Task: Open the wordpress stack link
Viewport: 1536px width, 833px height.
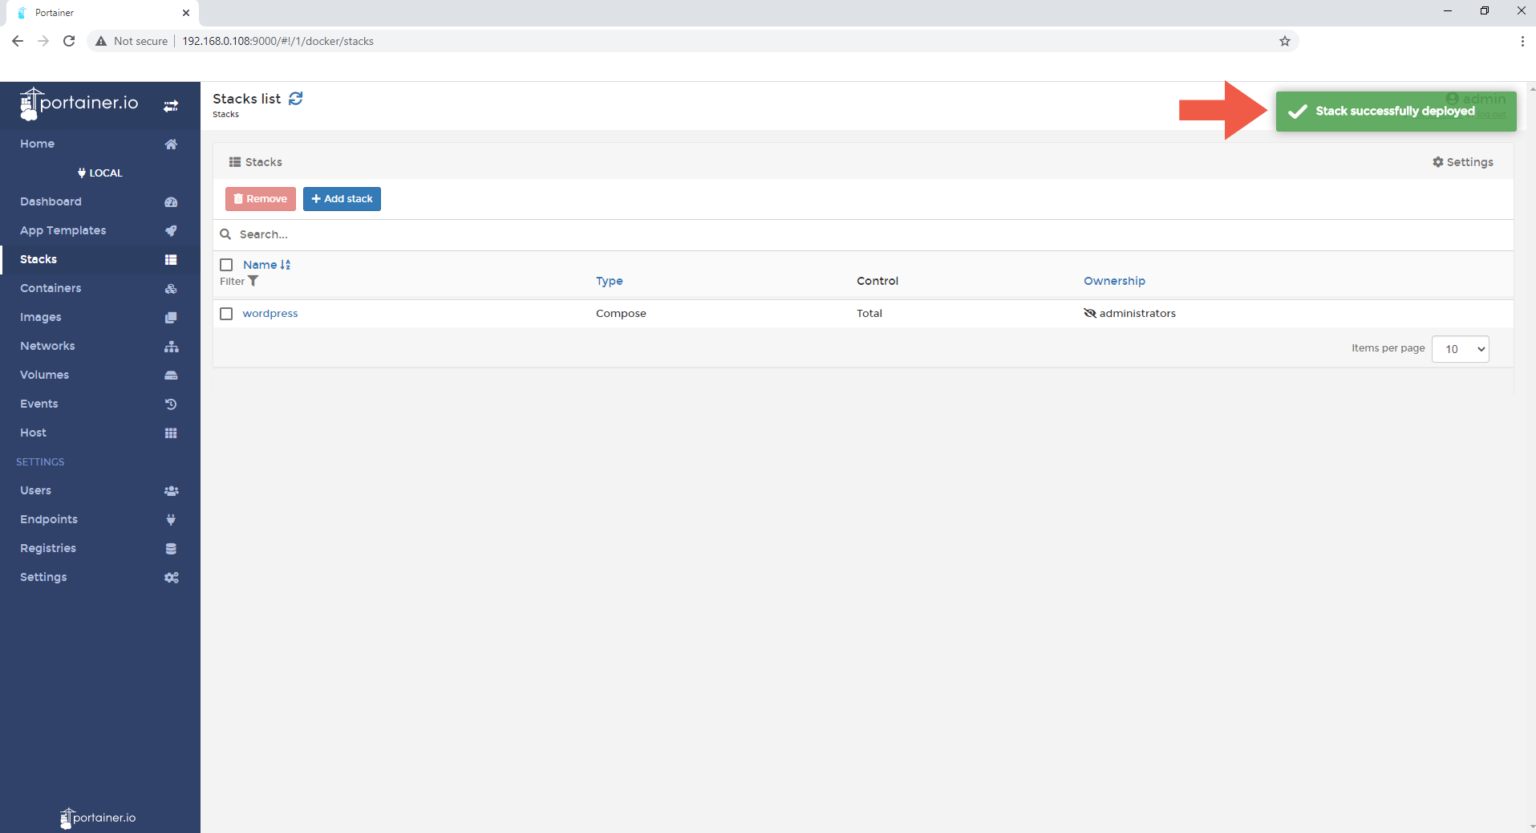Action: click(270, 314)
